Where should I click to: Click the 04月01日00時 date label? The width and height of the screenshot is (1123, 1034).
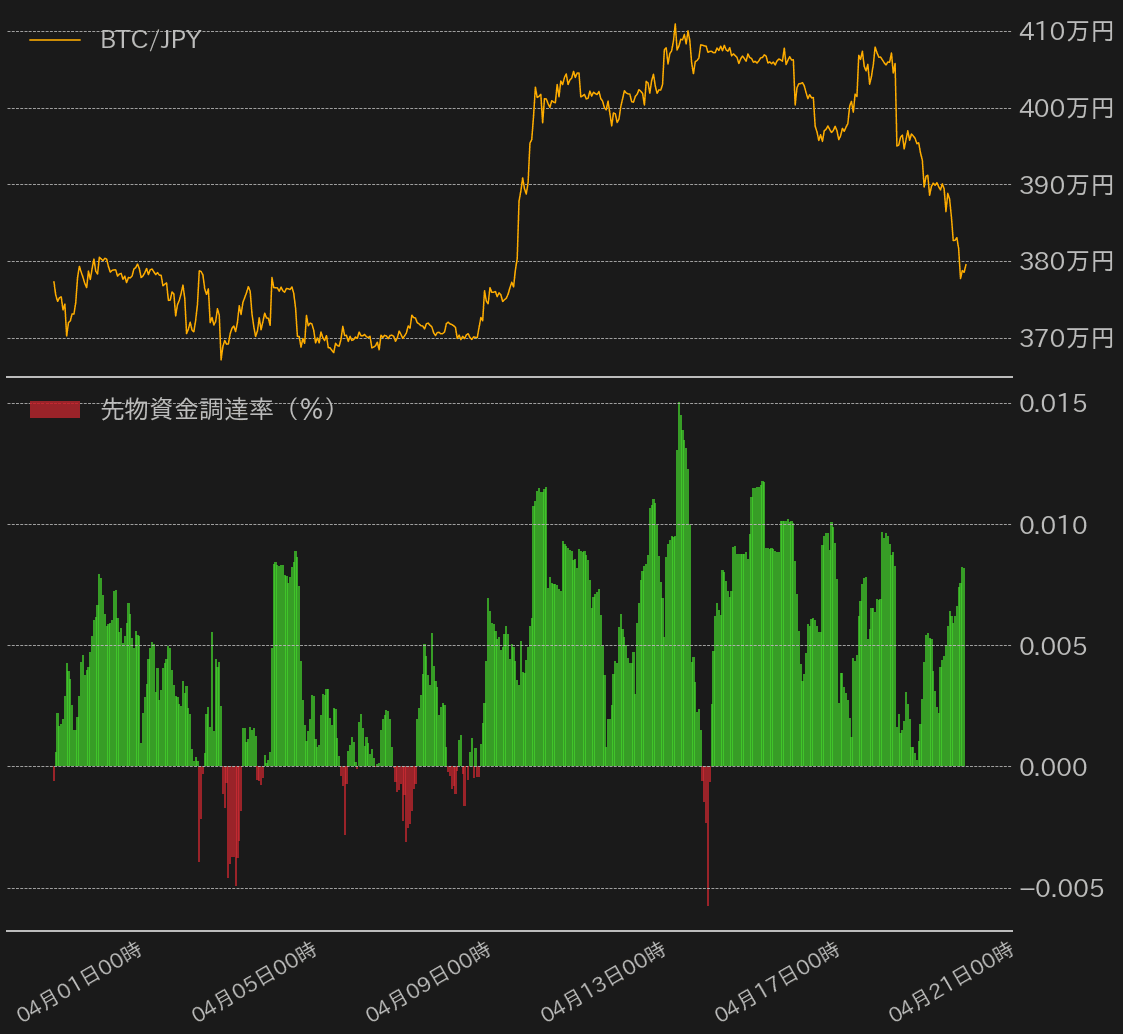(x=79, y=982)
